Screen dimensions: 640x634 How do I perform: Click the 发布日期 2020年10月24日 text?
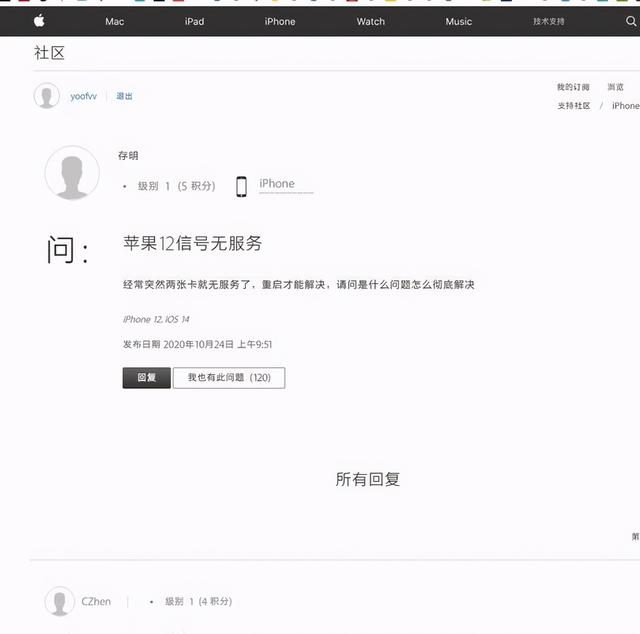[x=197, y=345]
